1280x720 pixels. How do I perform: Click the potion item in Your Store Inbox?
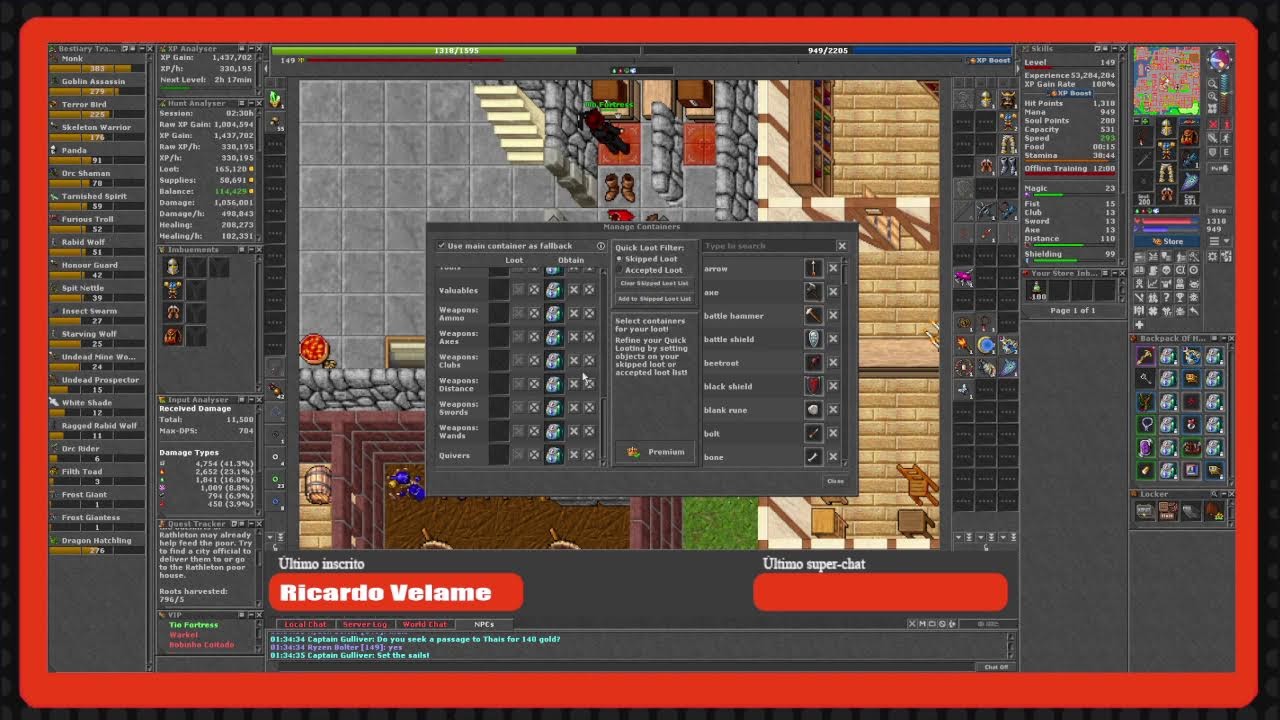pos(1035,290)
